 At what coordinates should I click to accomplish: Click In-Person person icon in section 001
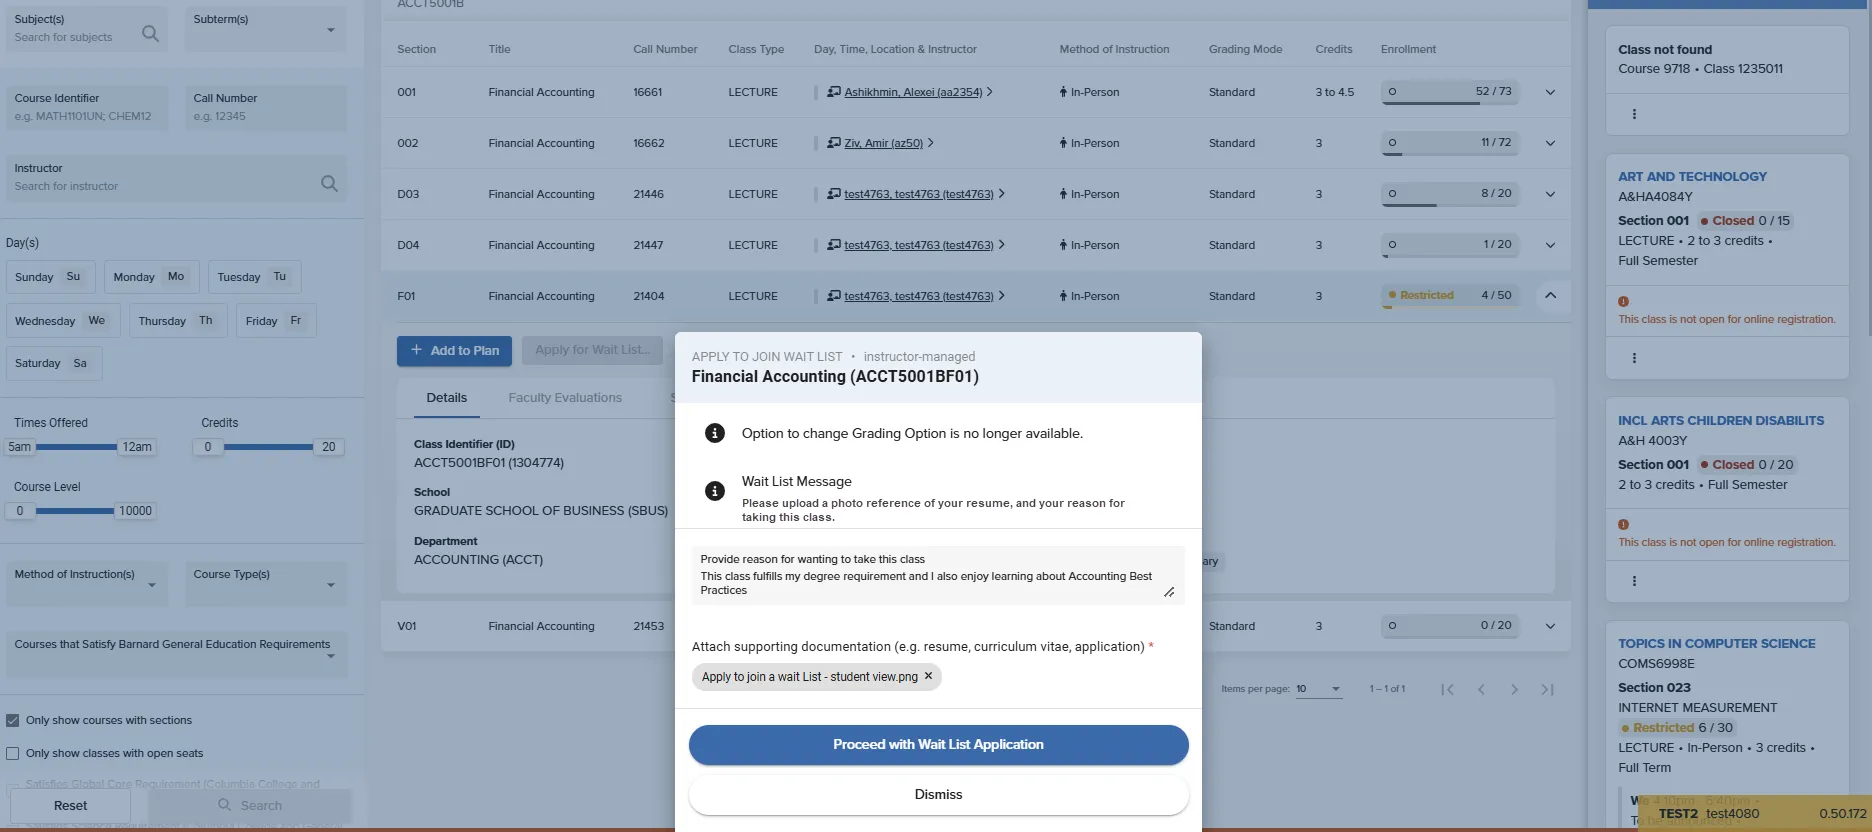point(1063,92)
